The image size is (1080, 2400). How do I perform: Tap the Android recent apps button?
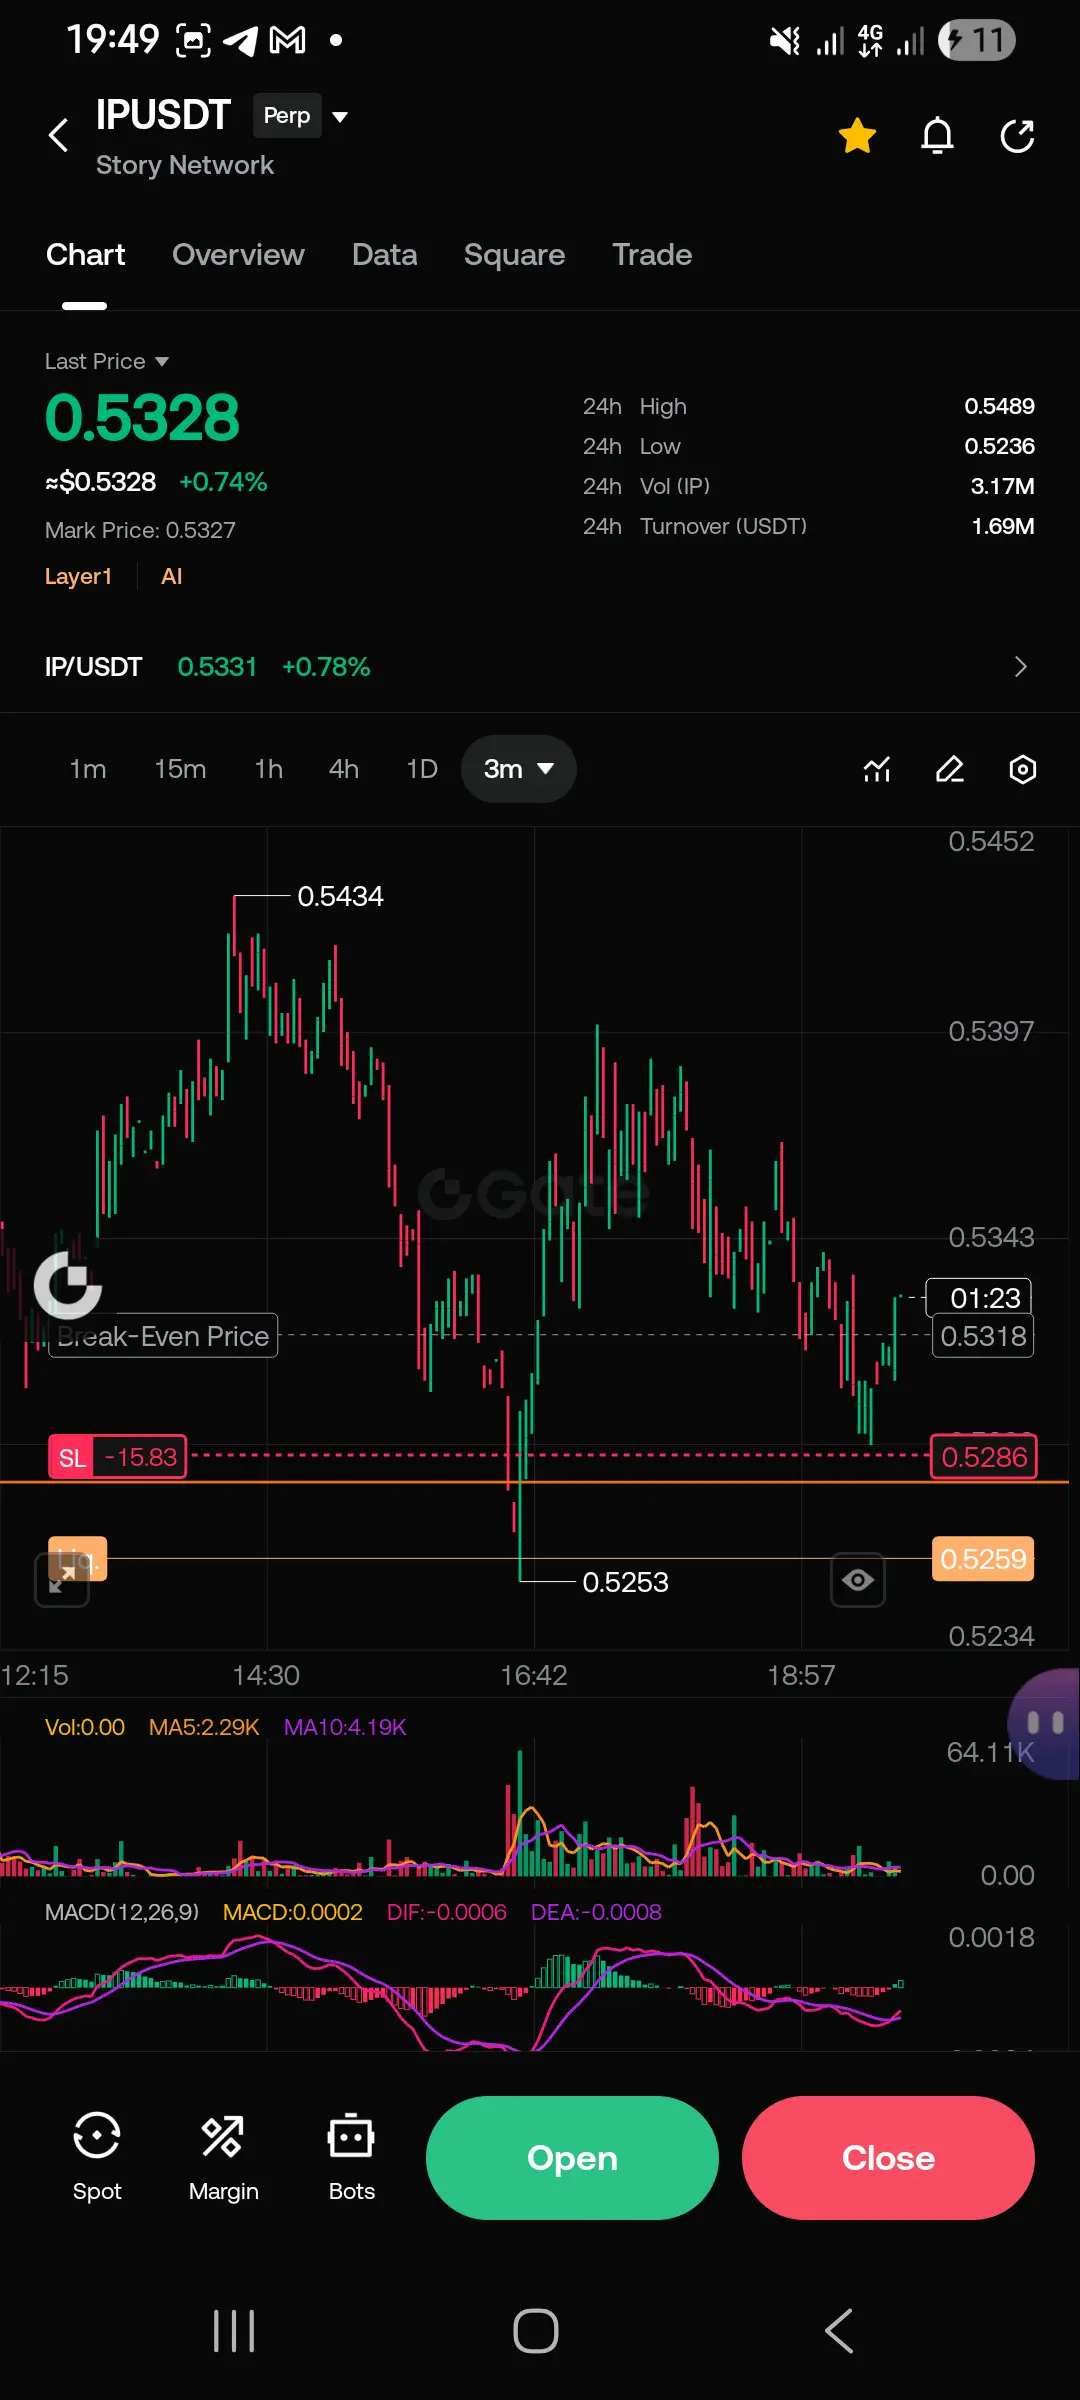[234, 2331]
